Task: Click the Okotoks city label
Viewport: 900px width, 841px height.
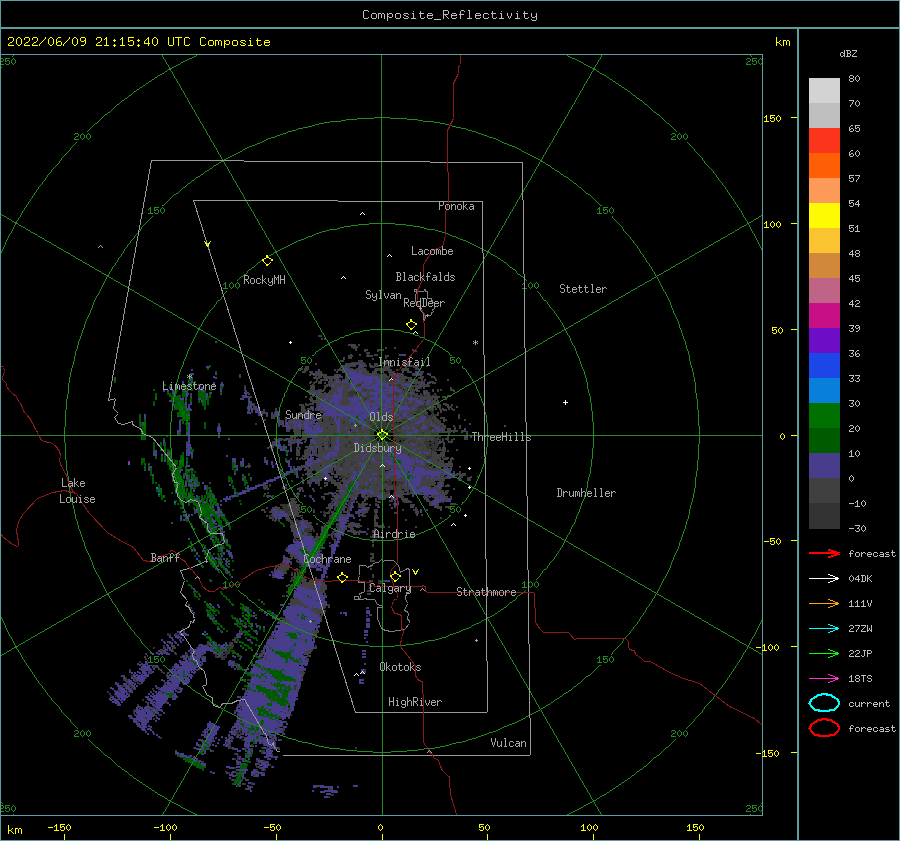Action: pos(401,667)
